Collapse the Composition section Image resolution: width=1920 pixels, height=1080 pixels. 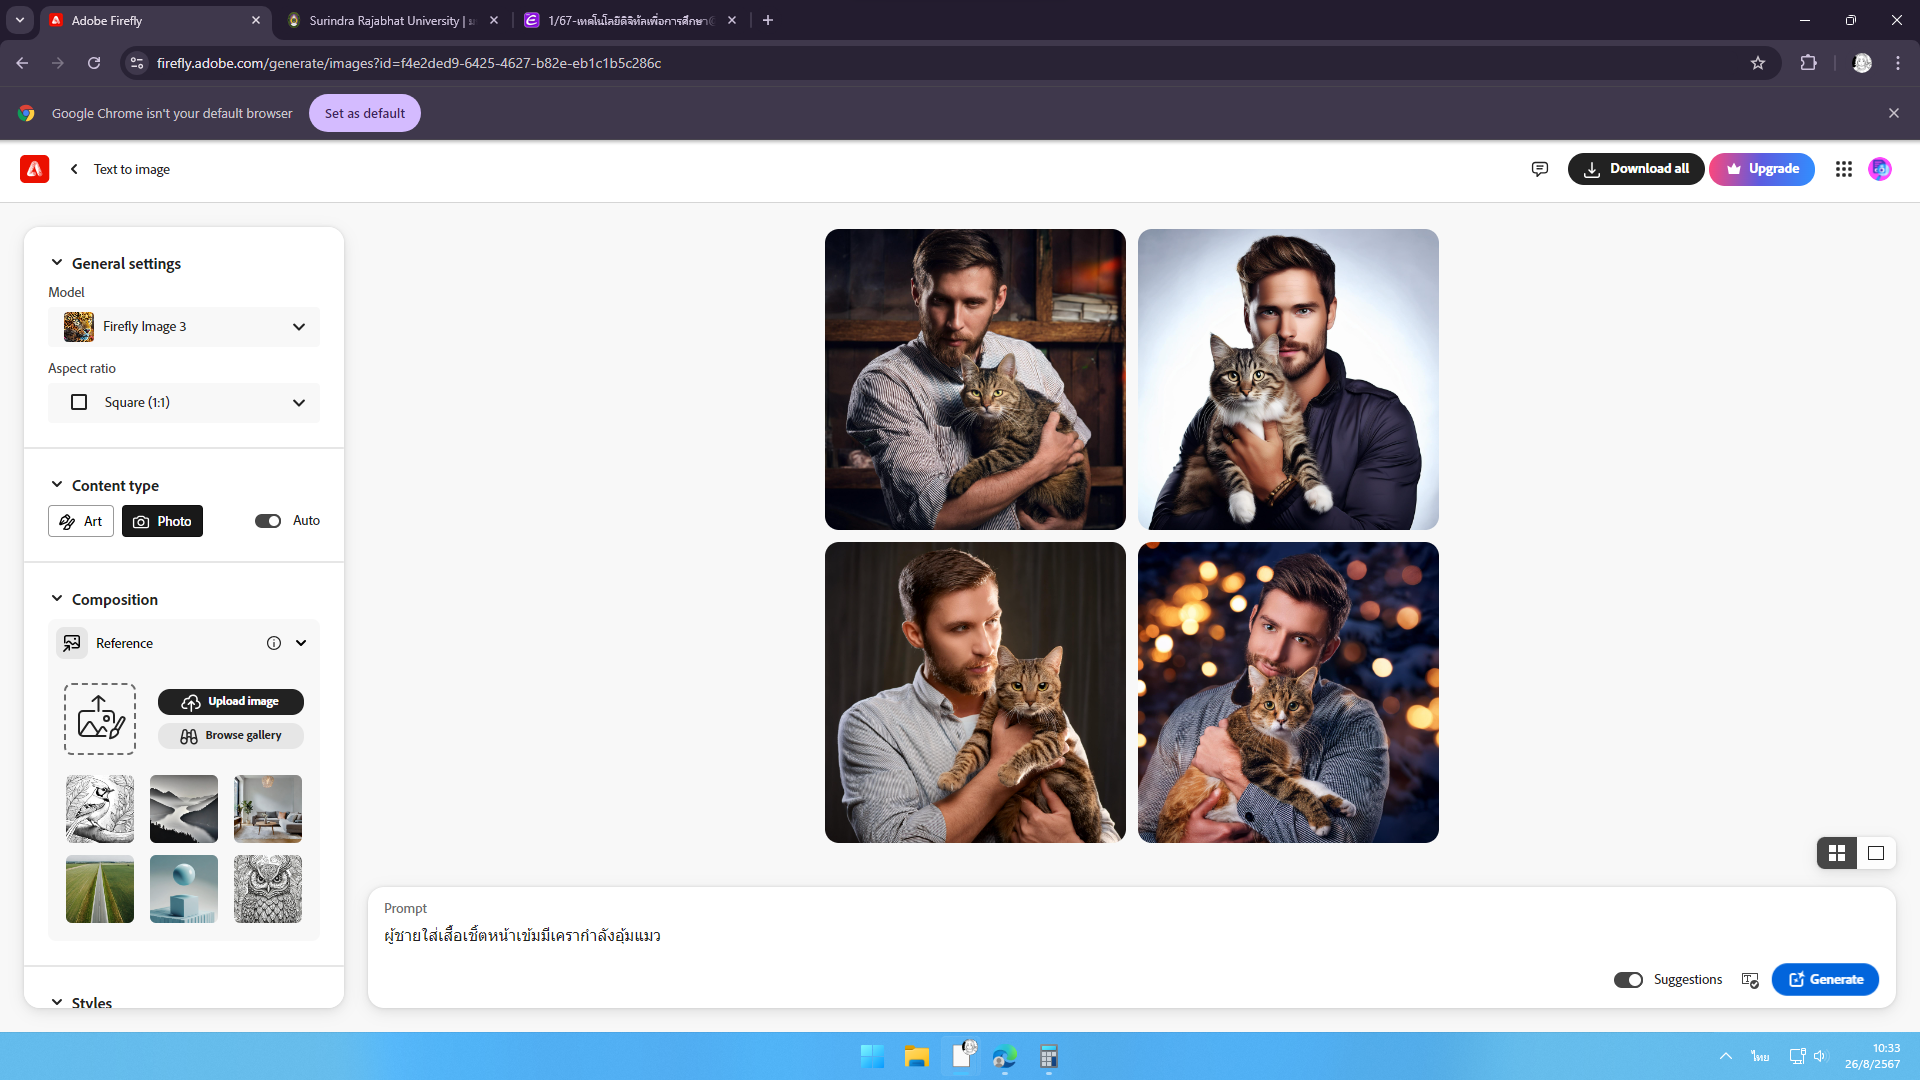click(x=57, y=599)
